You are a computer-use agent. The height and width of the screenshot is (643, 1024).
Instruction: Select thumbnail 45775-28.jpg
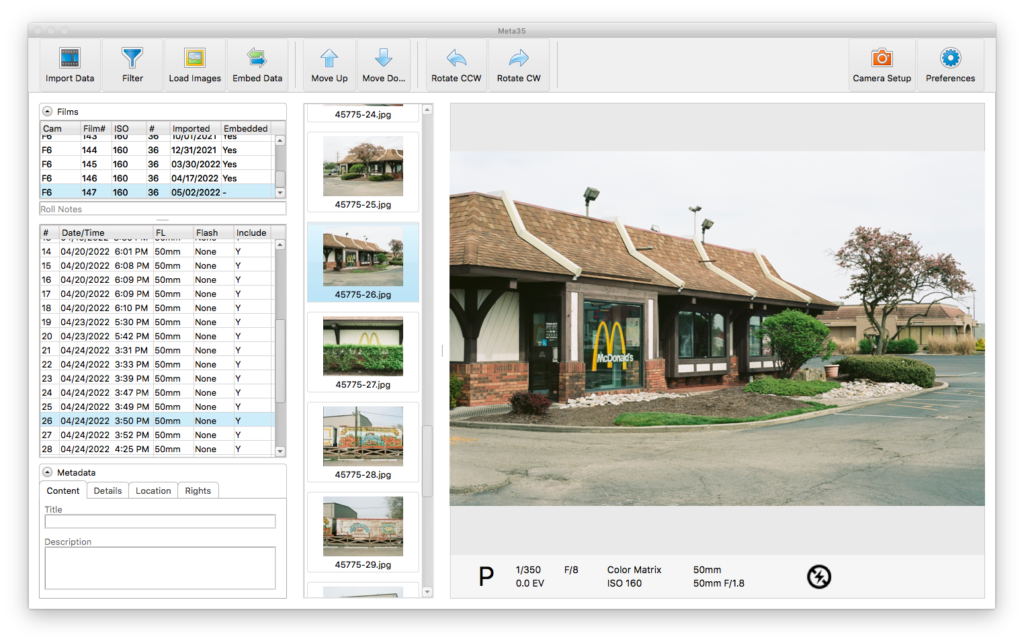pos(363,443)
